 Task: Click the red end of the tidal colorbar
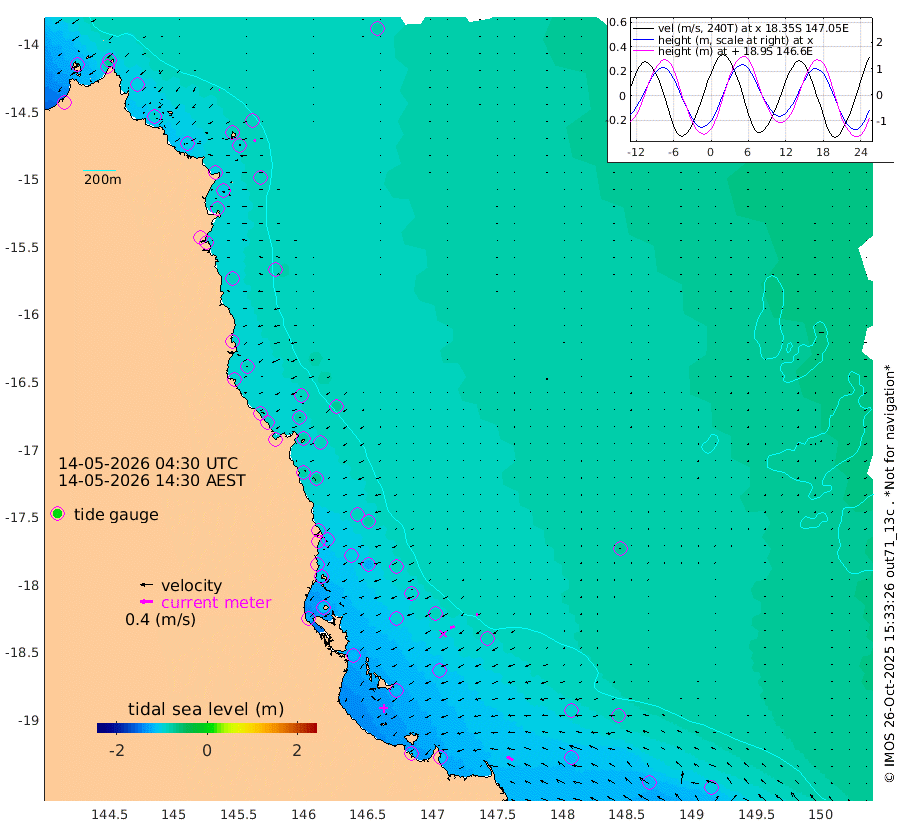point(312,728)
